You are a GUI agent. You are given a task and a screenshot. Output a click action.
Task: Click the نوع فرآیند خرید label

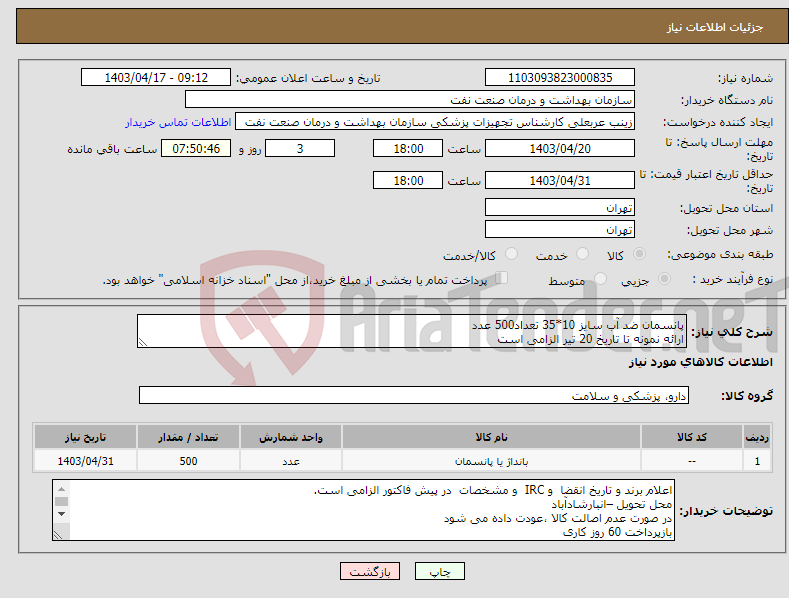[x=733, y=279]
